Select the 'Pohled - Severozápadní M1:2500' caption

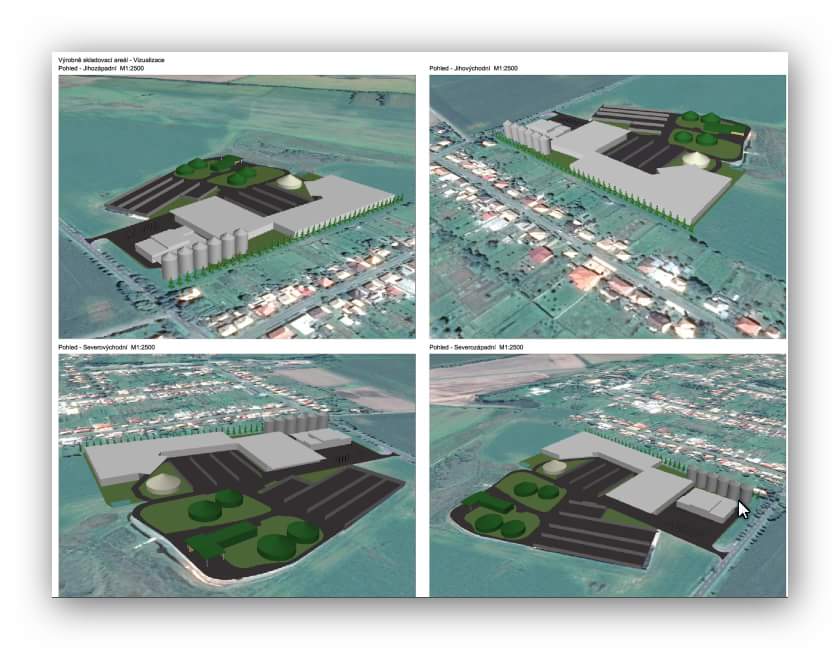tap(475, 347)
